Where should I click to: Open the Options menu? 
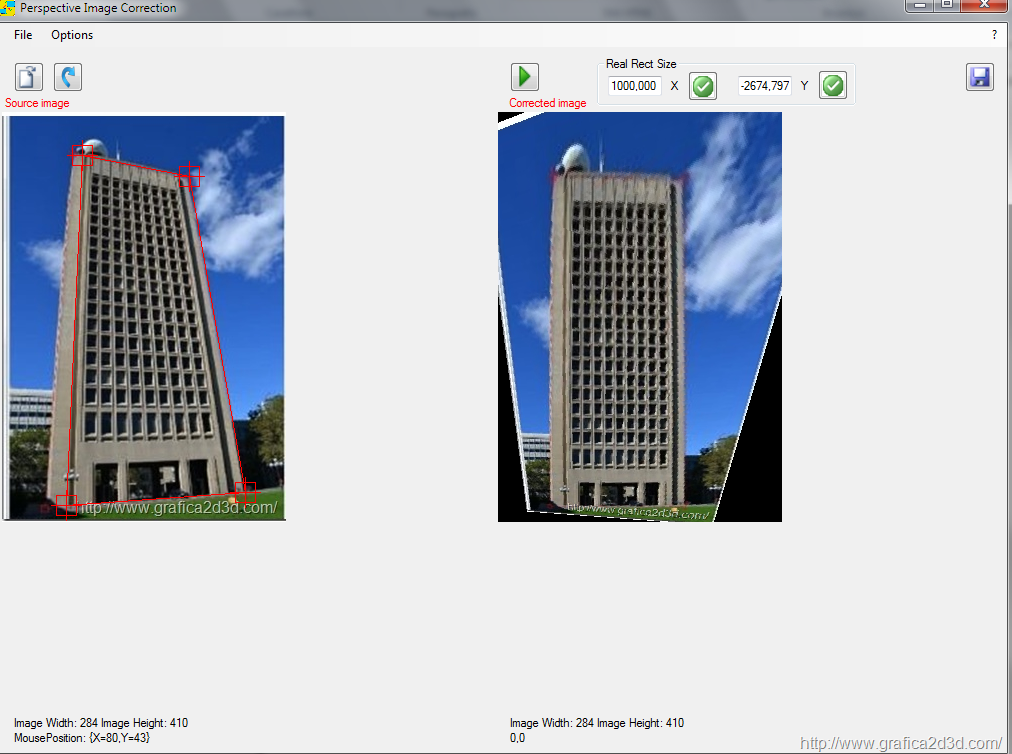(72, 35)
